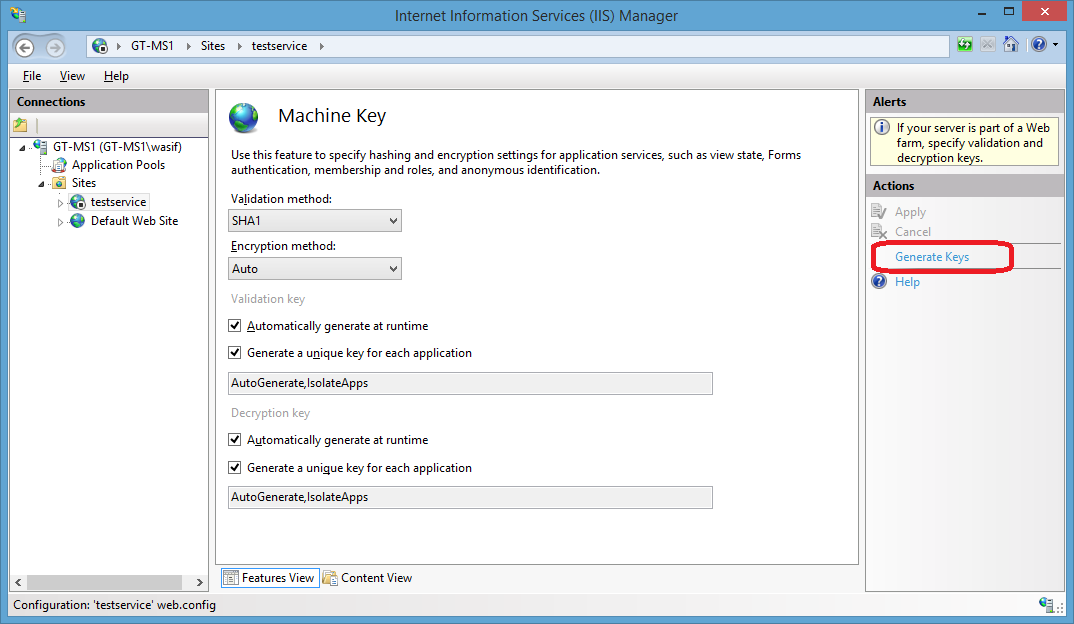Click the Features View tab icon

click(x=231, y=578)
